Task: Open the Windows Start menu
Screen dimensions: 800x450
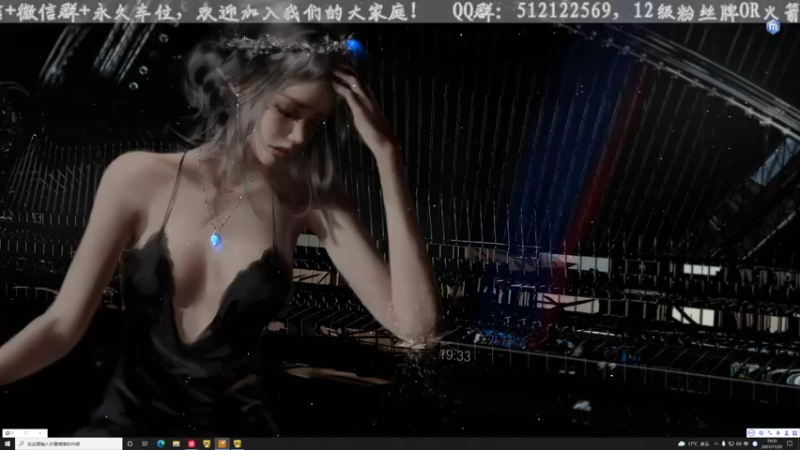Action: 7,444
